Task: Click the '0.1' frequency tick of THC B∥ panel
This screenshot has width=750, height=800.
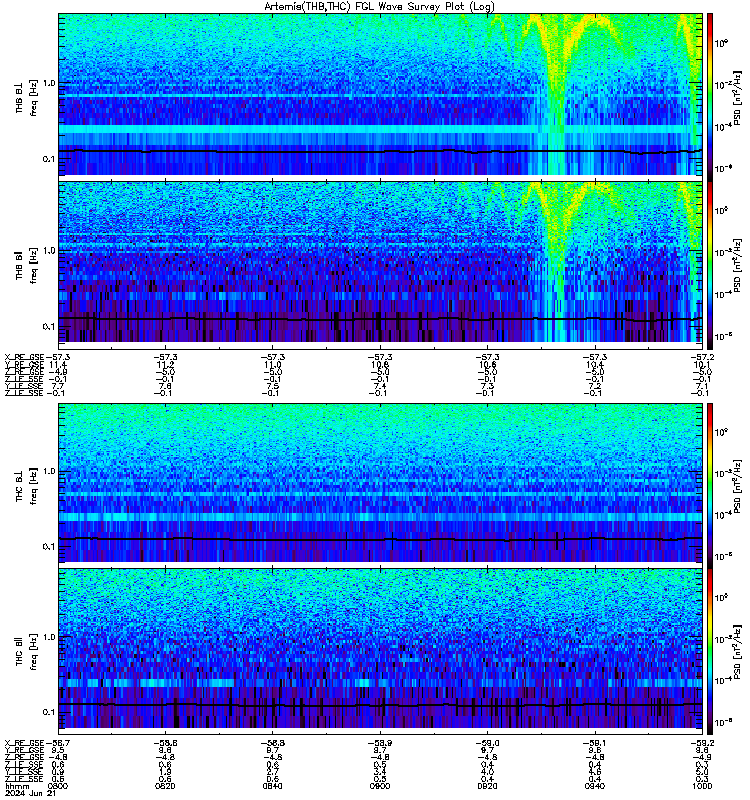Action: [49, 712]
